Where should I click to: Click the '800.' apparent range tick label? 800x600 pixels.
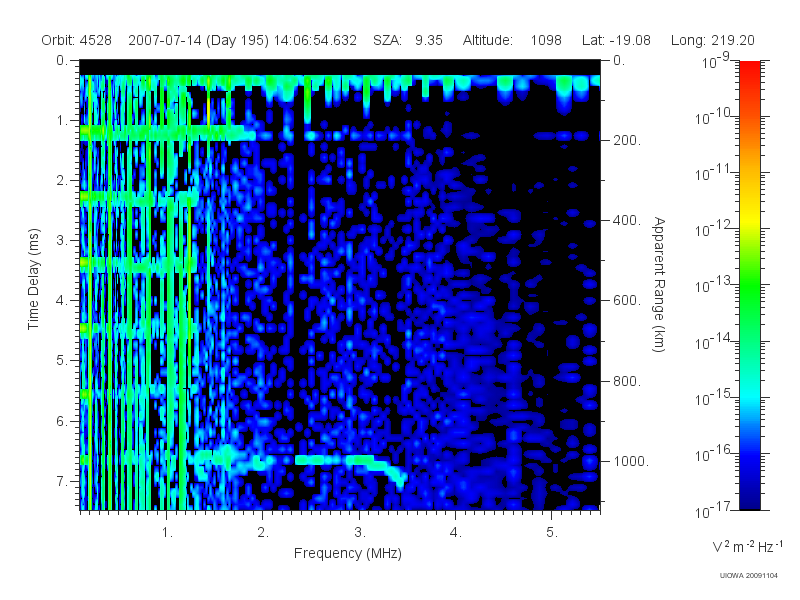[x=627, y=381]
